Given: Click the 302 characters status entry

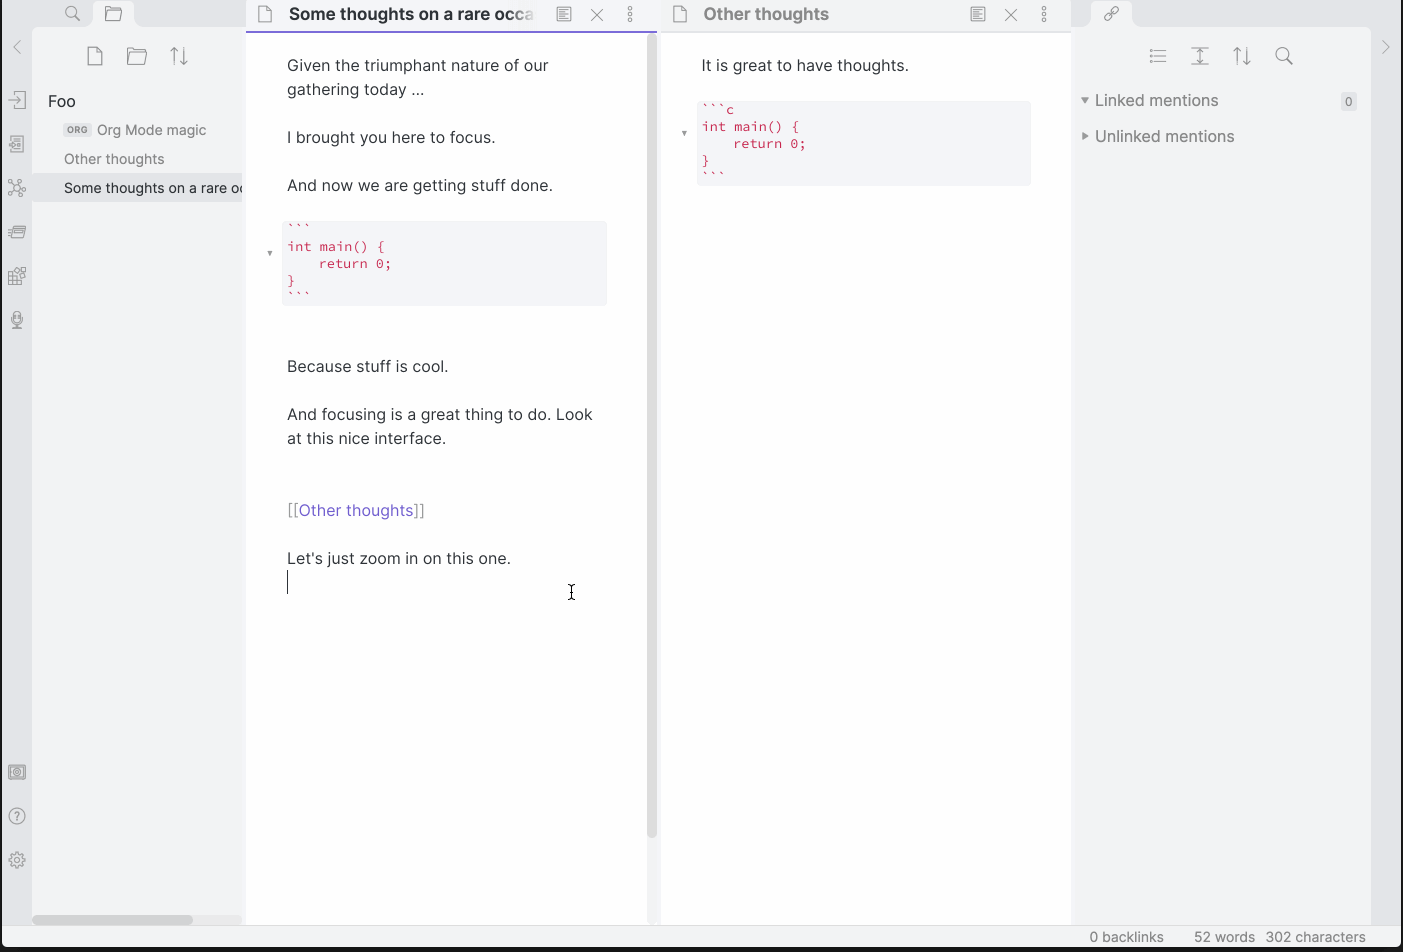Looking at the screenshot, I should click(1315, 937).
